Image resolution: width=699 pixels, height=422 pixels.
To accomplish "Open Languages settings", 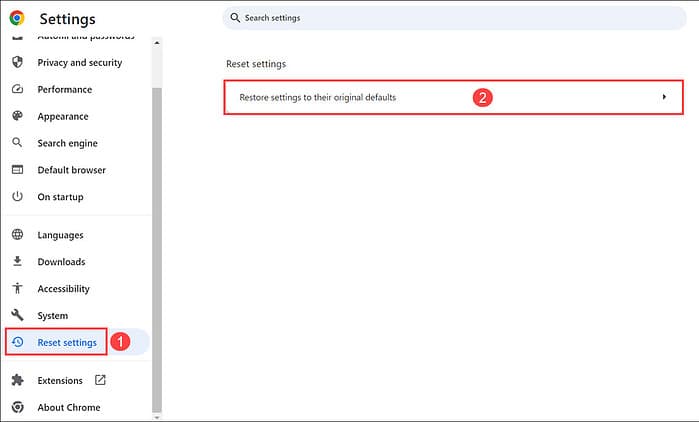I will tap(60, 235).
